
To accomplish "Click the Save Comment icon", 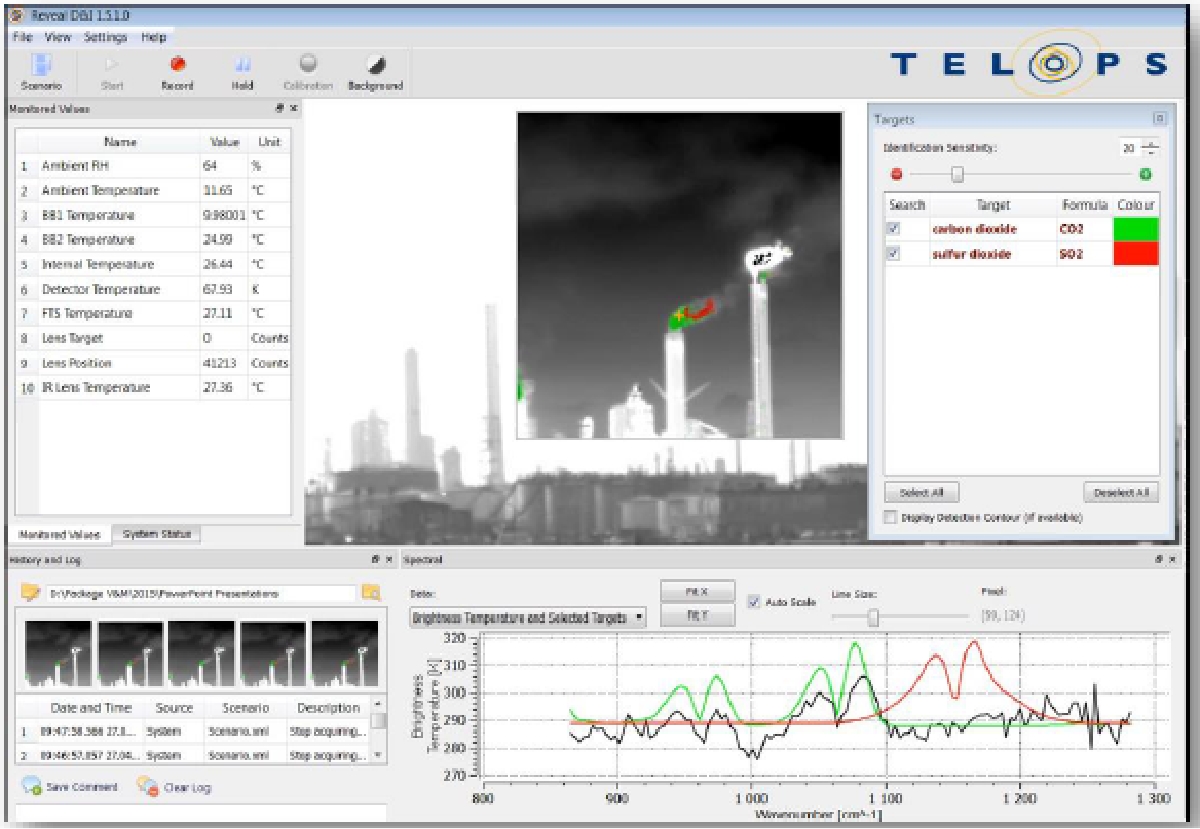I will tap(31, 787).
